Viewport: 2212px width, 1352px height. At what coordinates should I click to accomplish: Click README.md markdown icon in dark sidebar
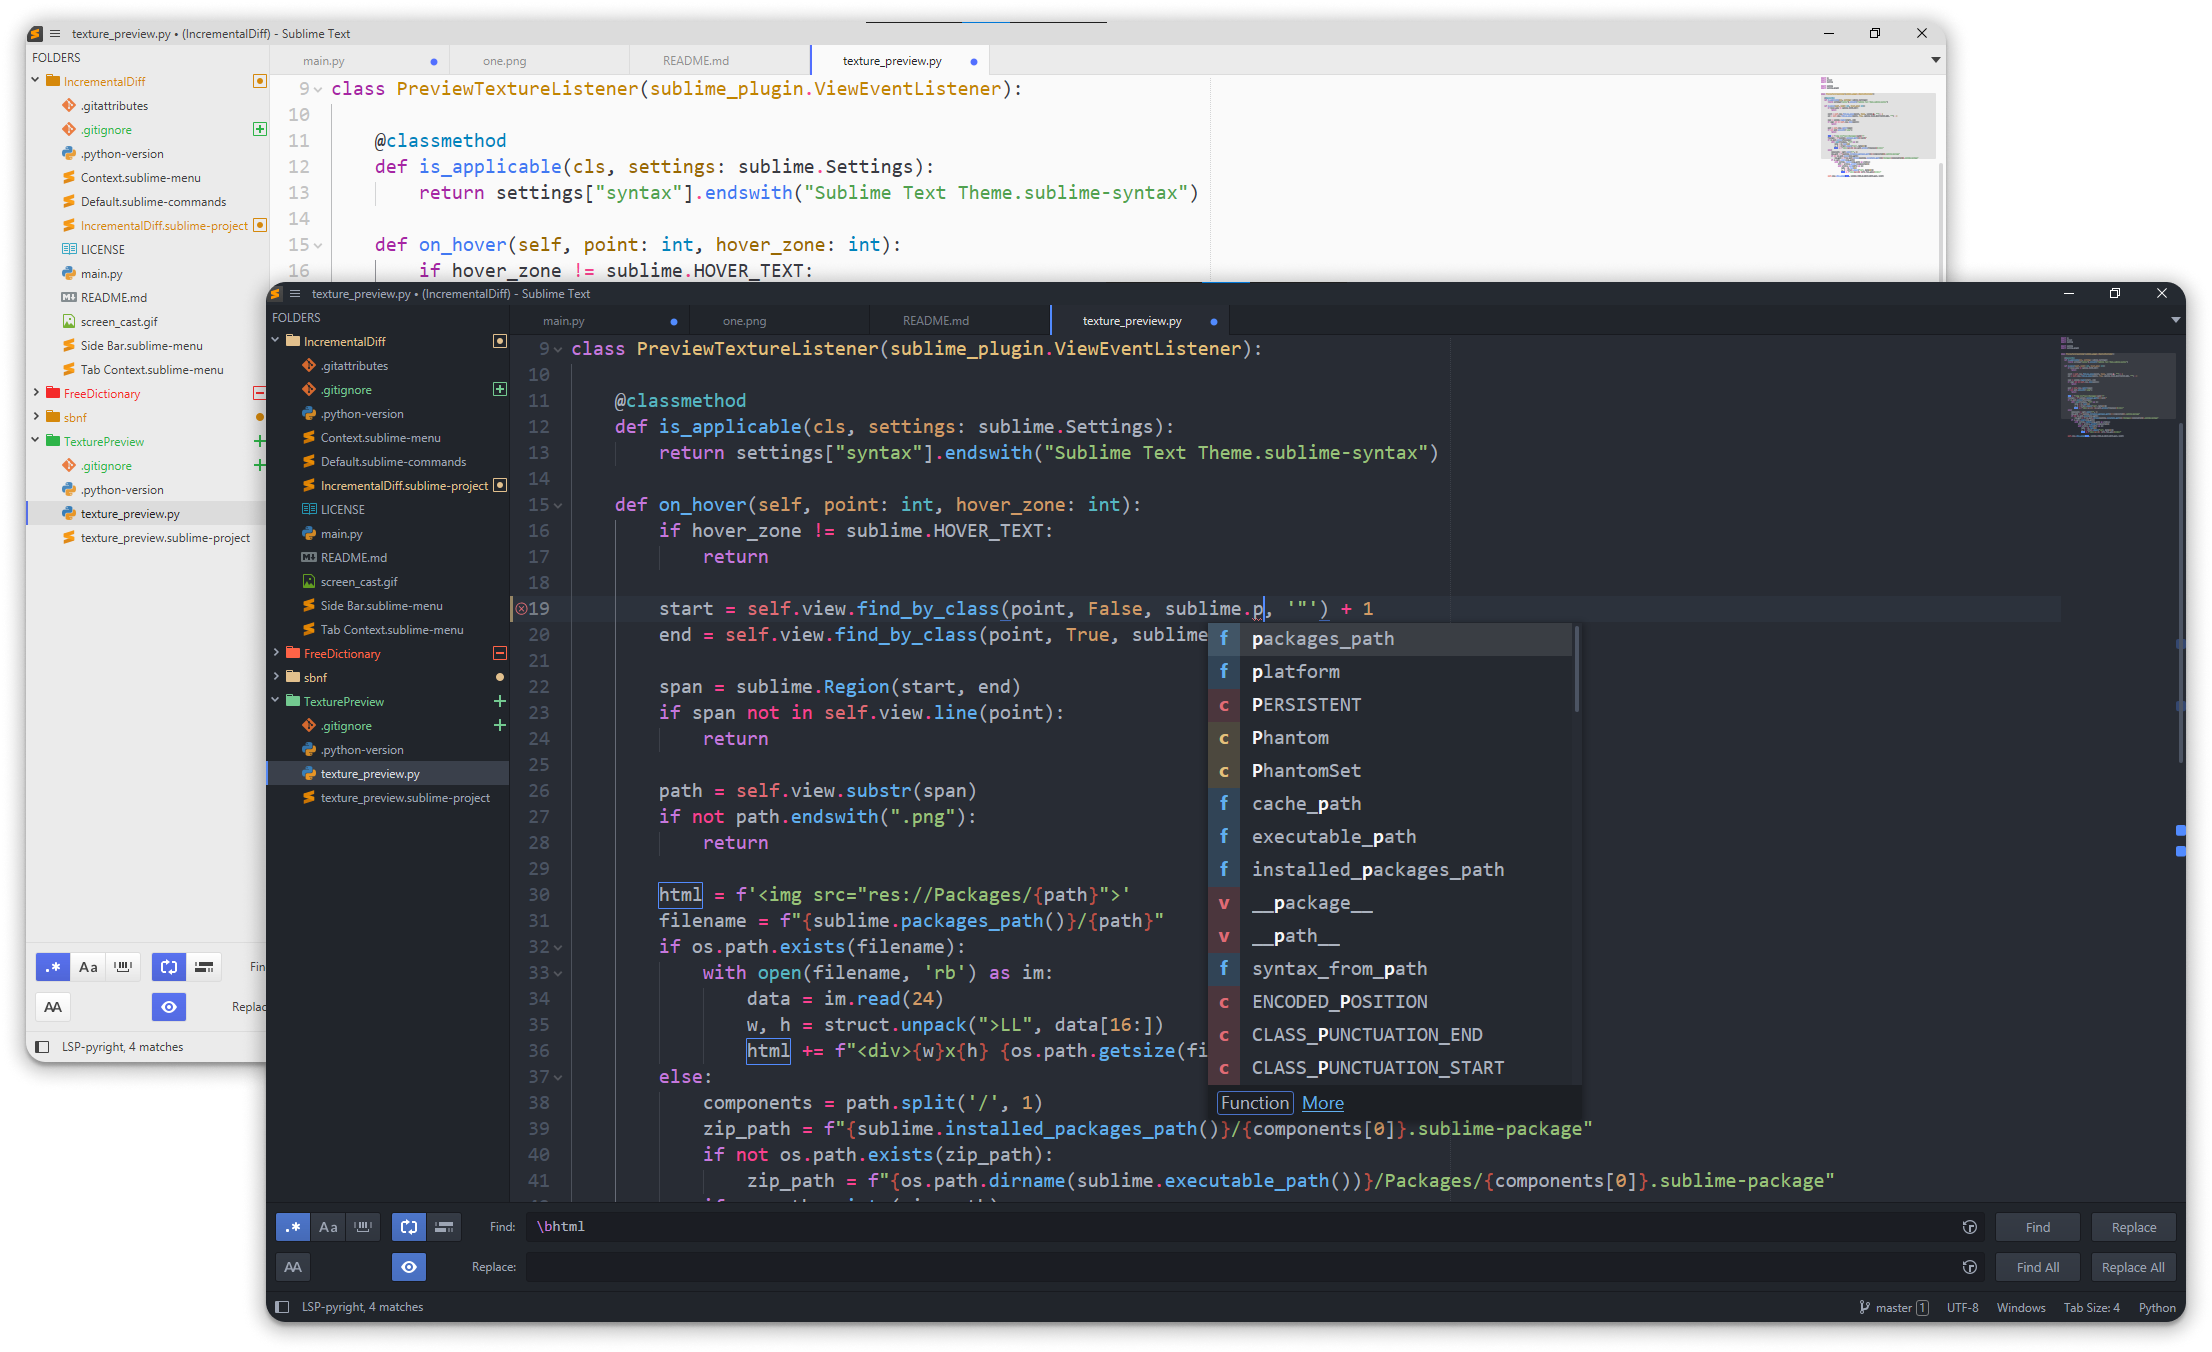[x=309, y=557]
